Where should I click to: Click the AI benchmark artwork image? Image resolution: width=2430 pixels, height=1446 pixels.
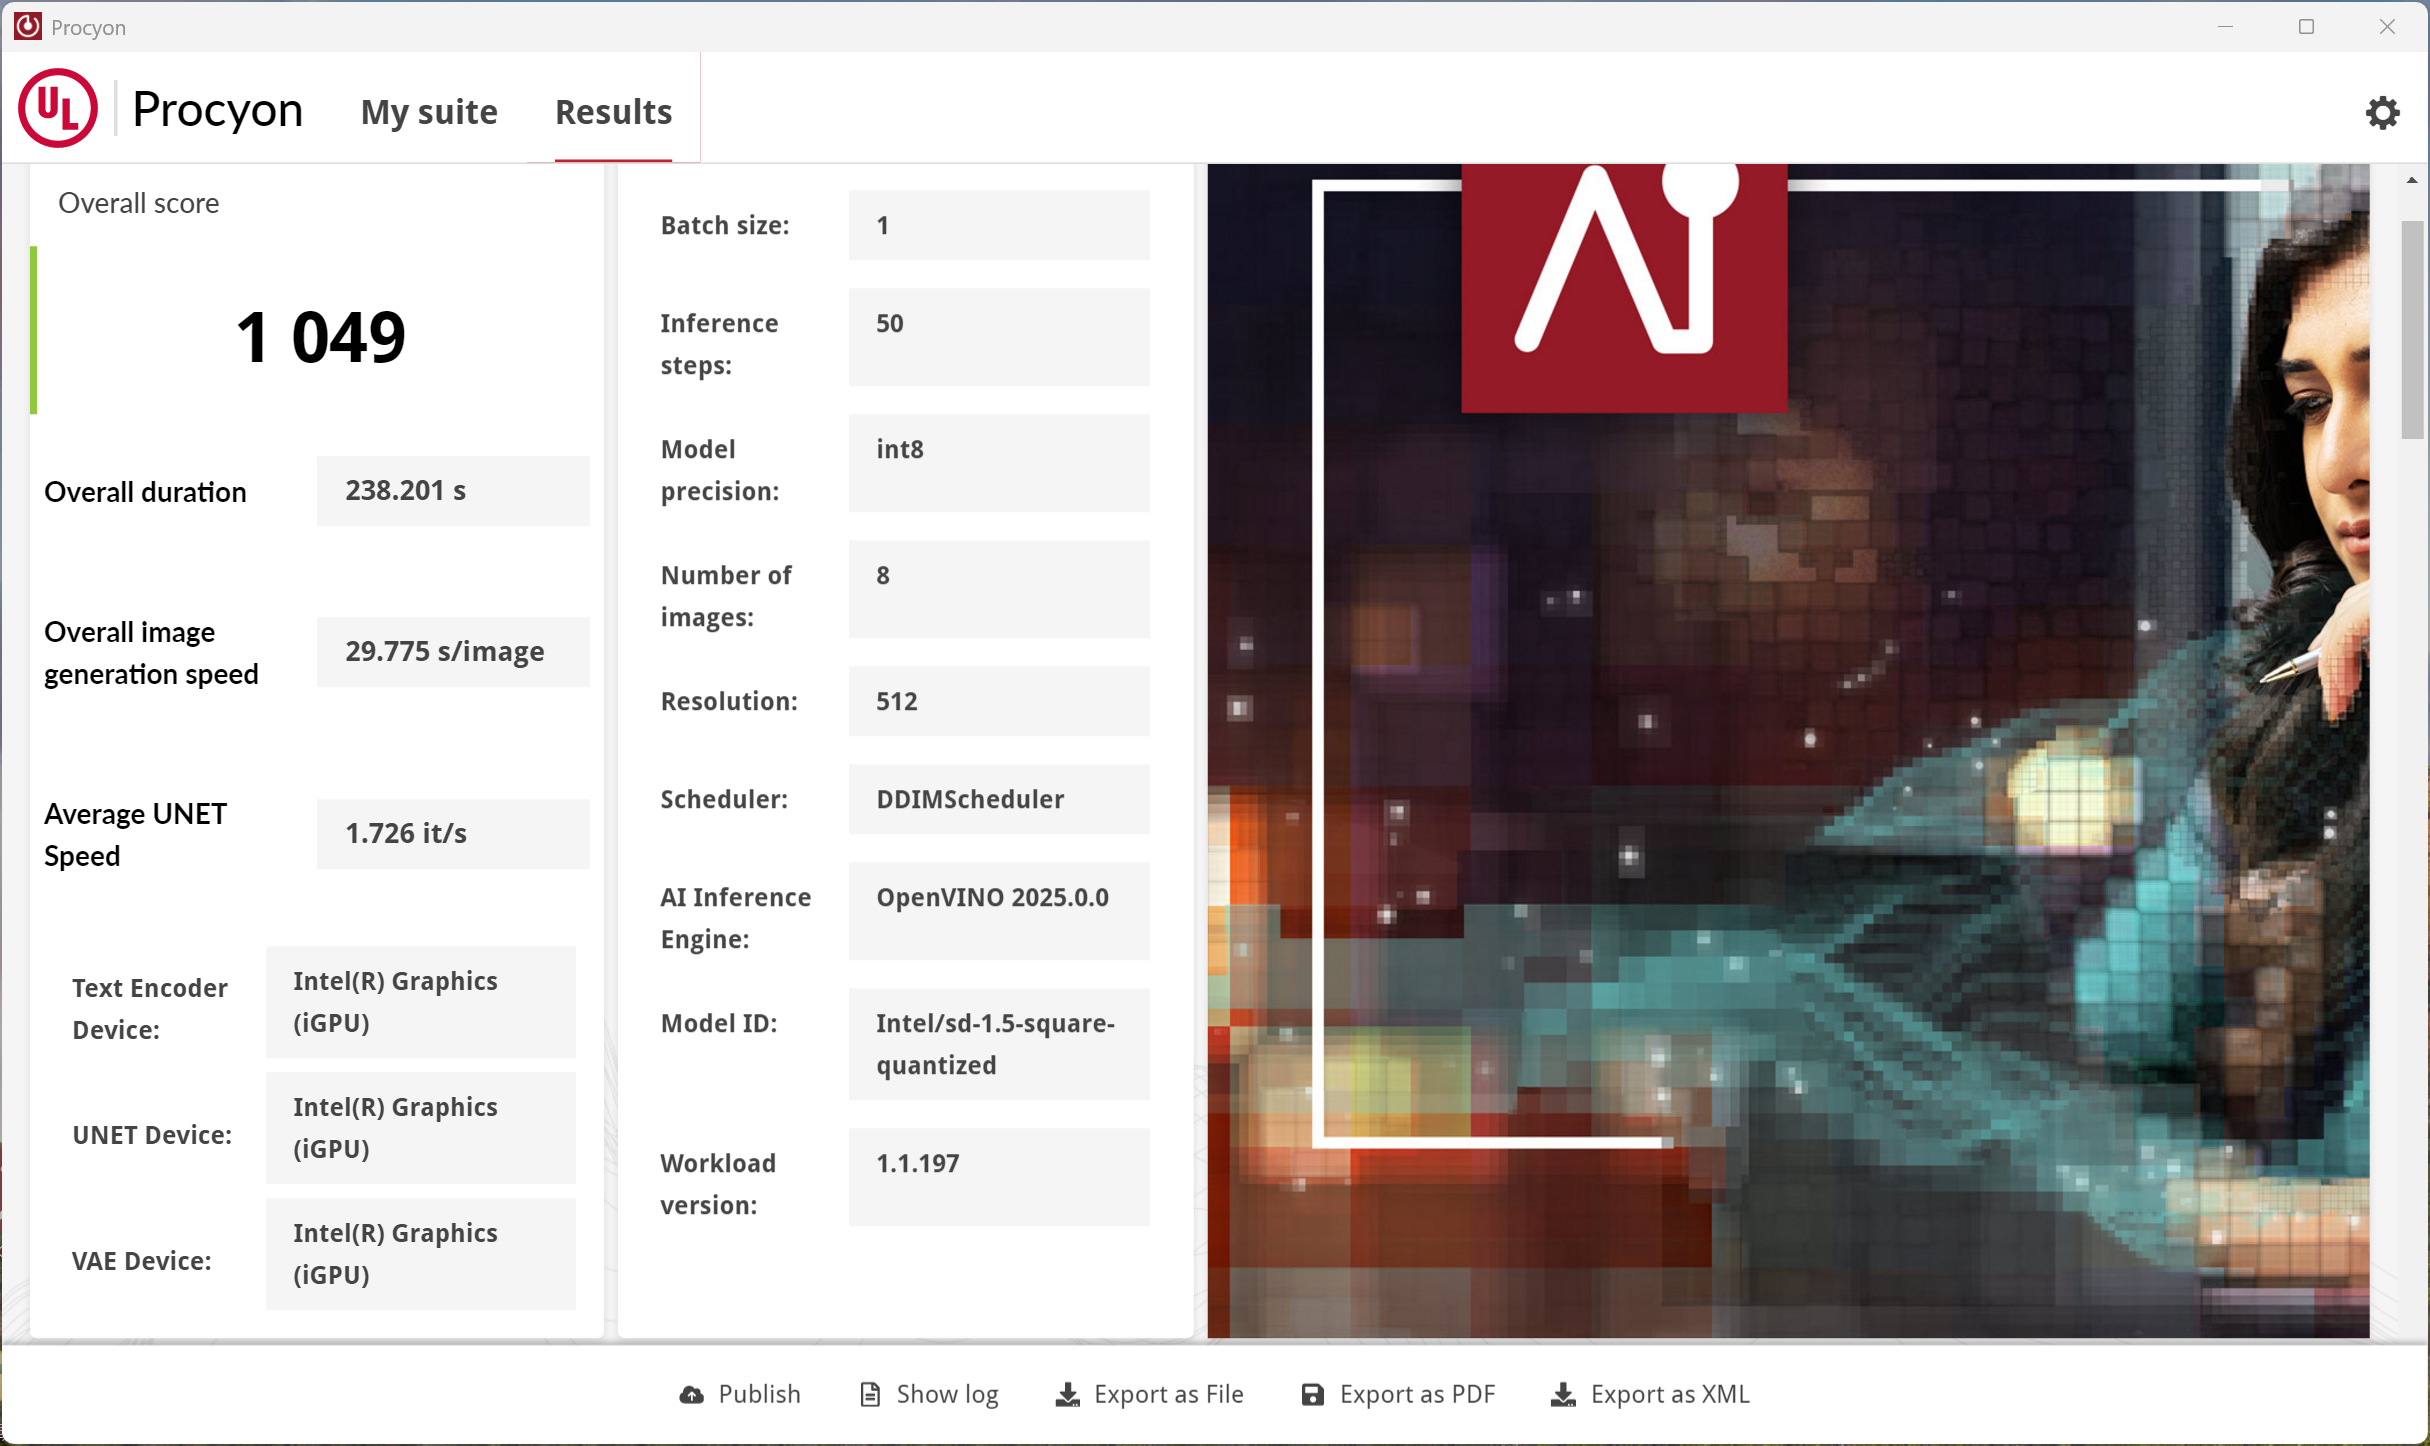[1788, 750]
